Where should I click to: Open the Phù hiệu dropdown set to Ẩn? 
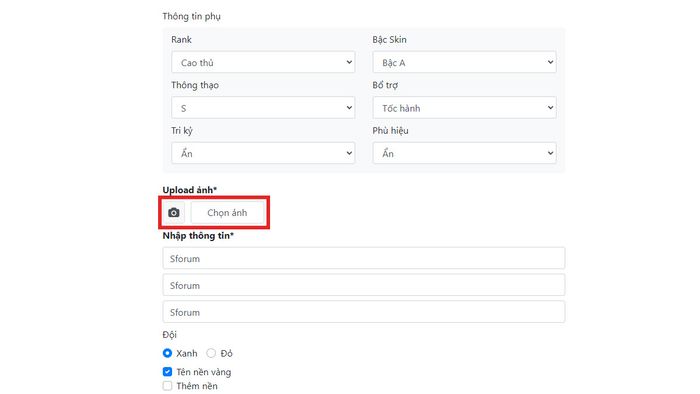point(464,153)
